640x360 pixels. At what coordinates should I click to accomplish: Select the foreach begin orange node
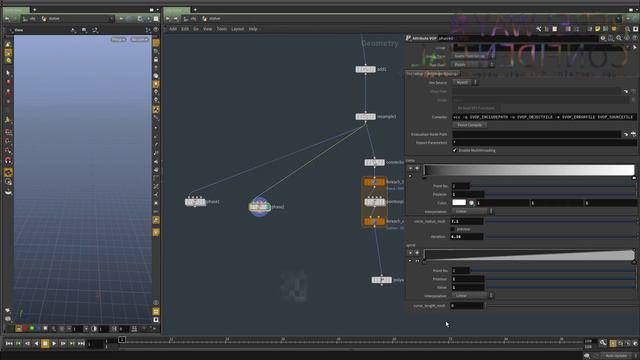pos(374,182)
